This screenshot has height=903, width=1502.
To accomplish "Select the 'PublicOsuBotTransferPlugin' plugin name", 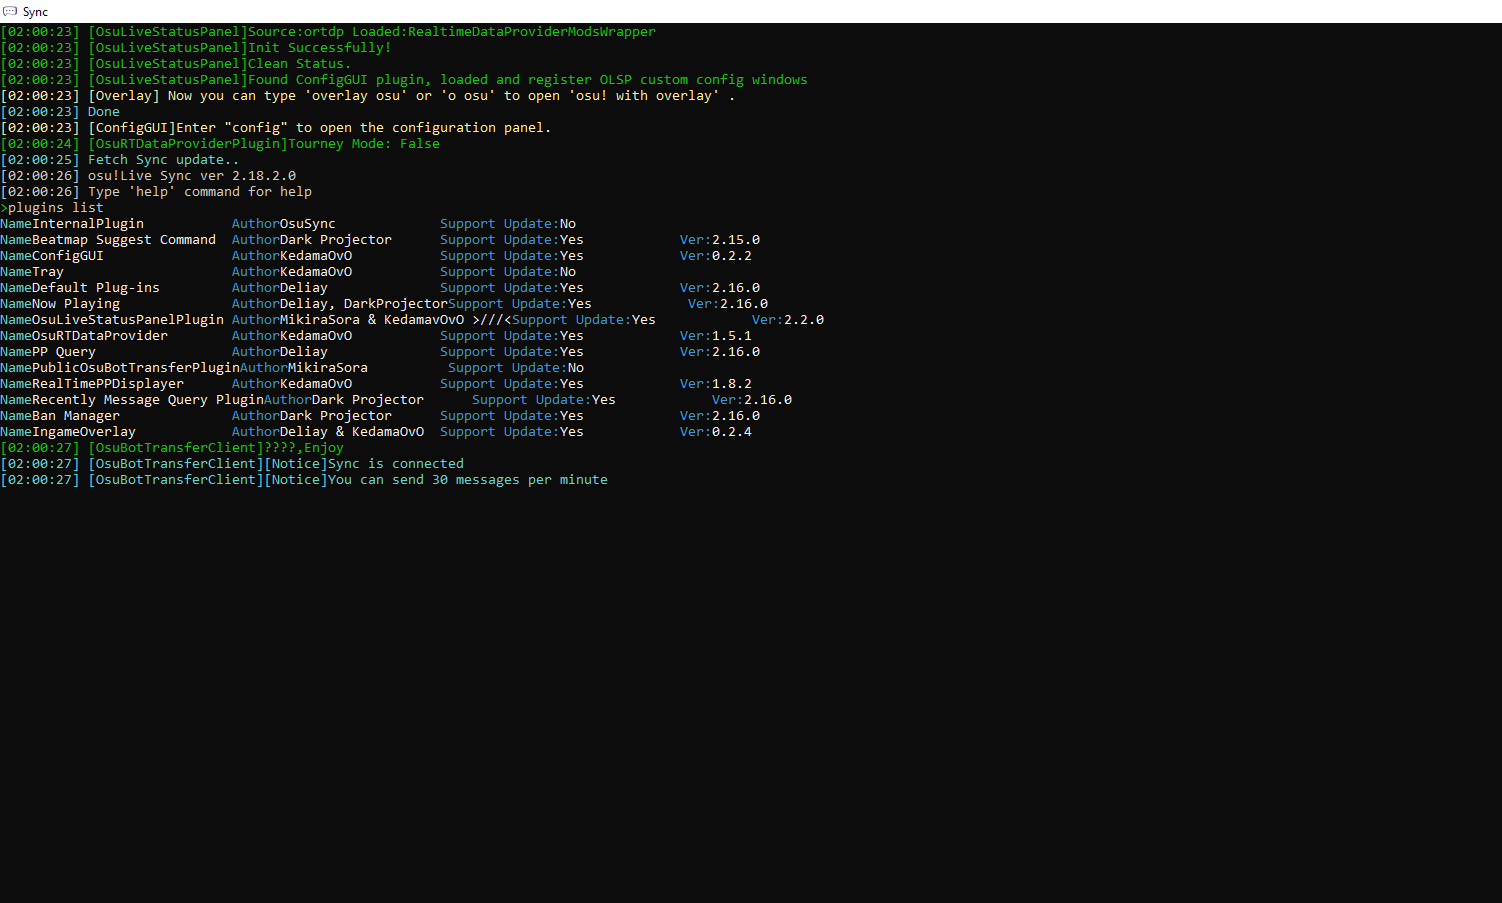I will [136, 368].
